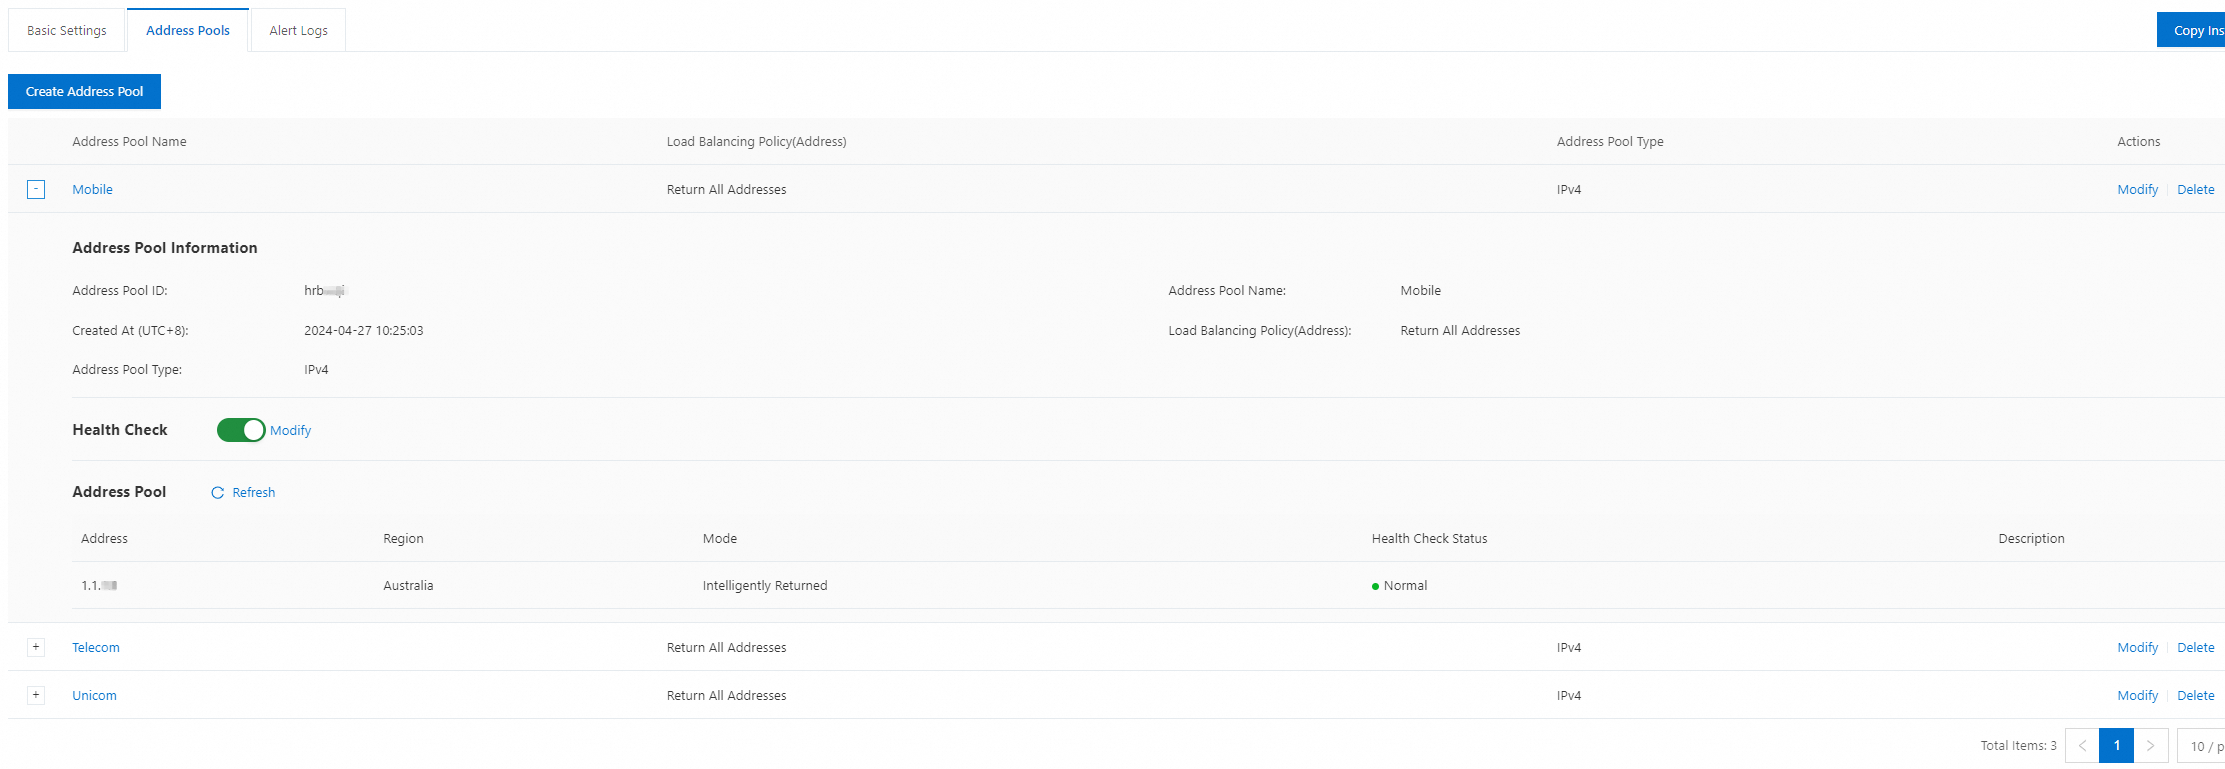Viewport: 2225px width, 769px height.
Task: Expand the Unicom address pool row
Action: [x=36, y=695]
